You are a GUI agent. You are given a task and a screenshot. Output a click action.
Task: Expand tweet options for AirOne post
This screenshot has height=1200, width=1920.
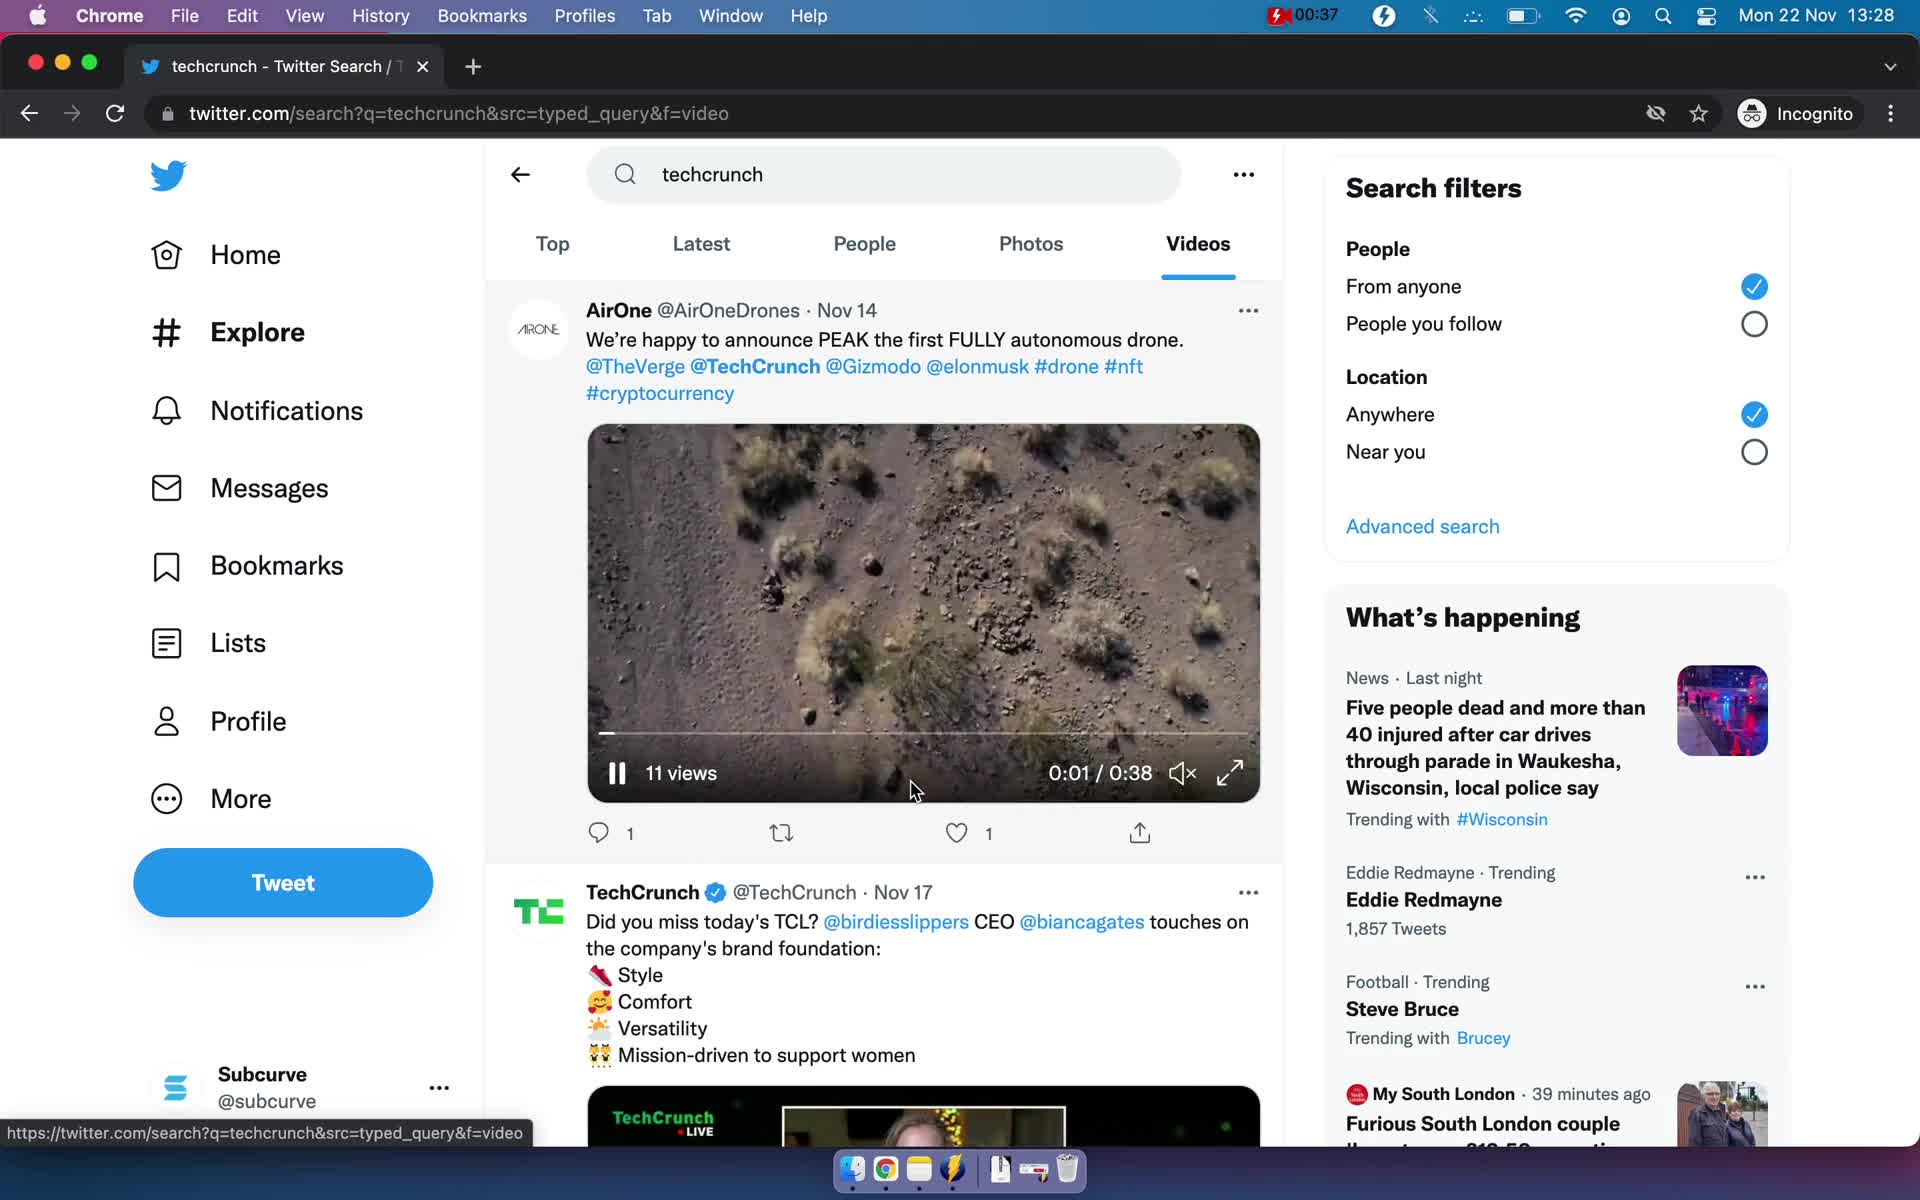pyautogui.click(x=1247, y=311)
